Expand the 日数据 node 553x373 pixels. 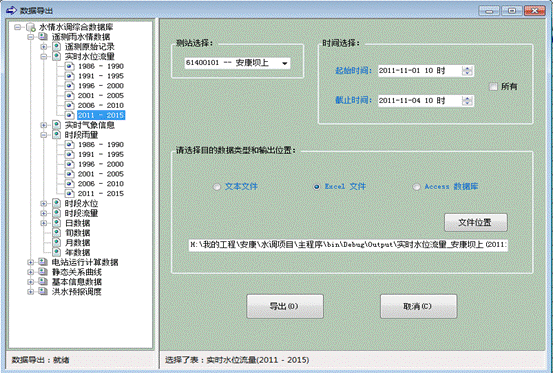tap(43, 223)
